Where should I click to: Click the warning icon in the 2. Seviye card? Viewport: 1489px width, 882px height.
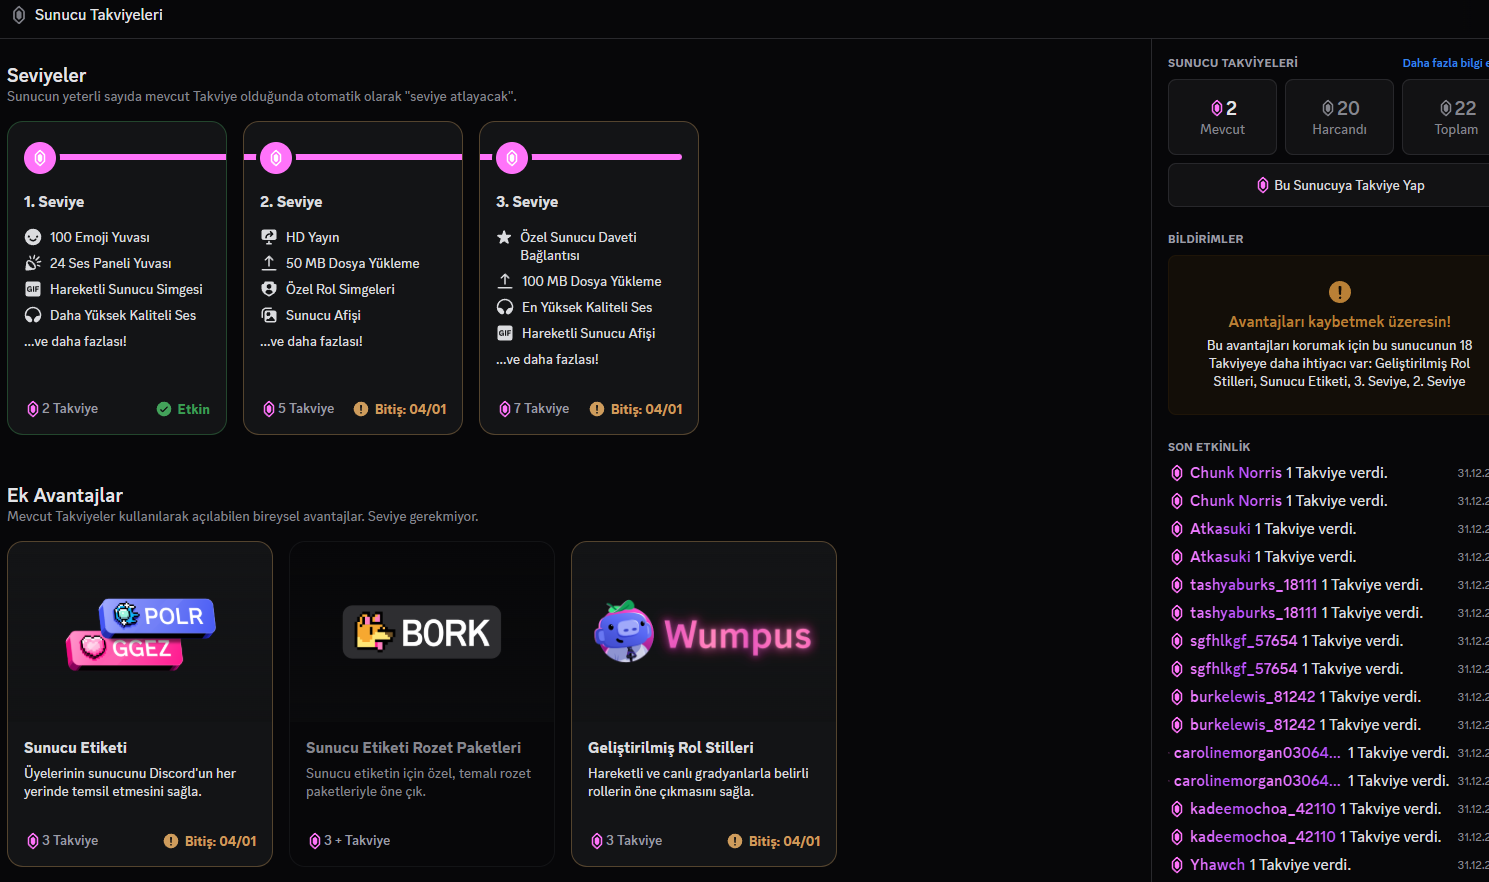361,409
